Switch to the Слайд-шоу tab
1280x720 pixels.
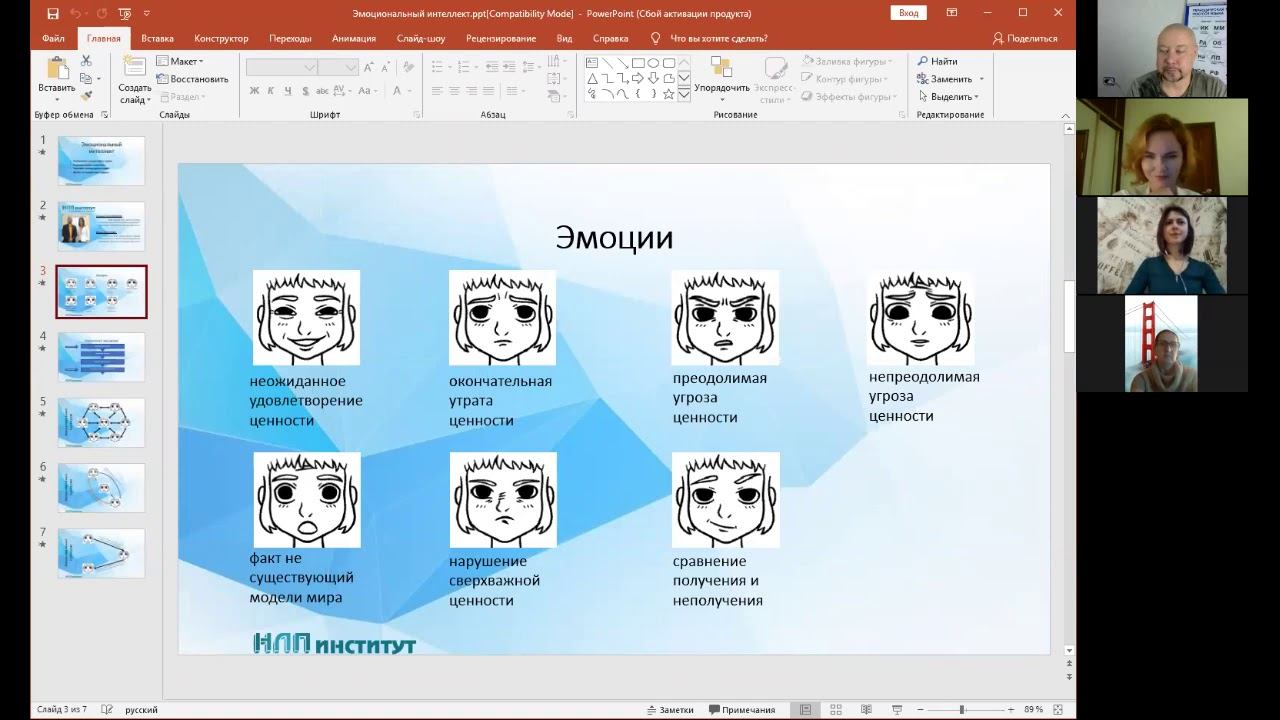click(421, 38)
